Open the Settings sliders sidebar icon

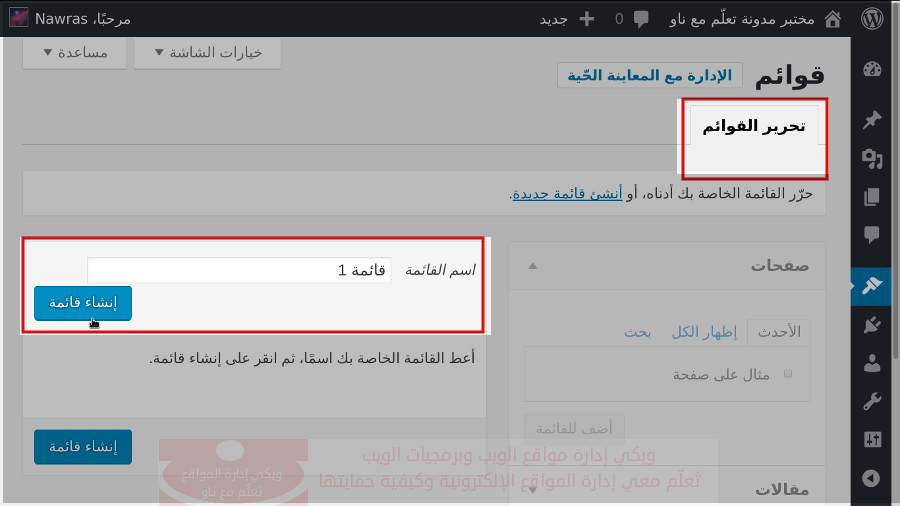pos(871,439)
